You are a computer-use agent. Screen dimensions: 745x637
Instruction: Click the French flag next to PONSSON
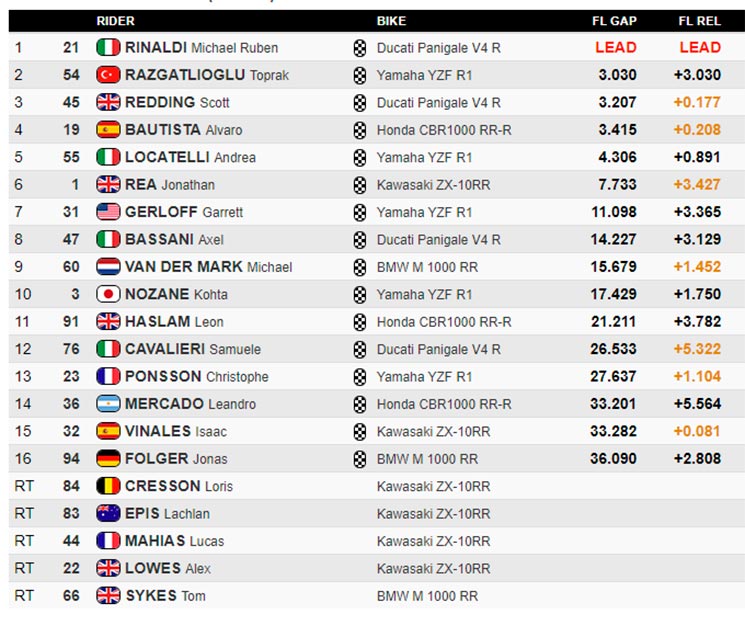pos(108,377)
